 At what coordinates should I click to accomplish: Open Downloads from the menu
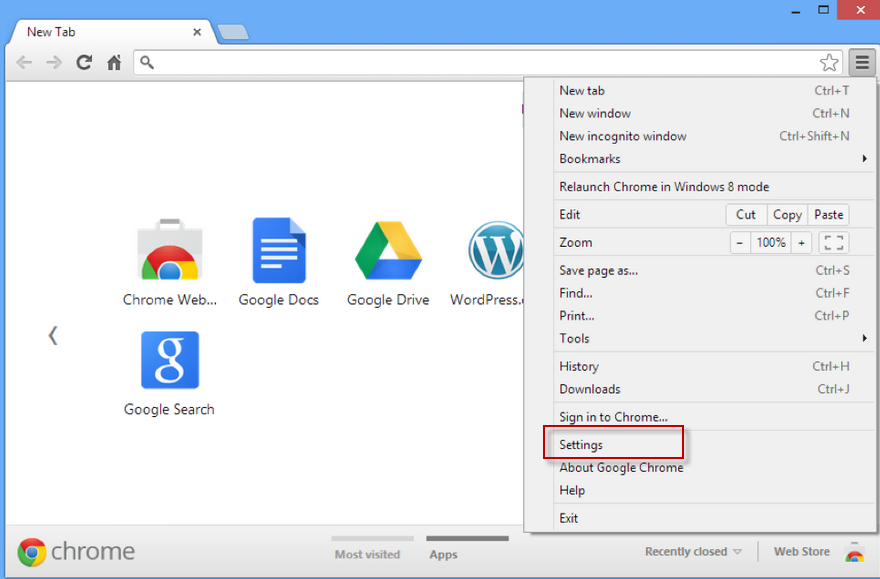tap(713, 389)
